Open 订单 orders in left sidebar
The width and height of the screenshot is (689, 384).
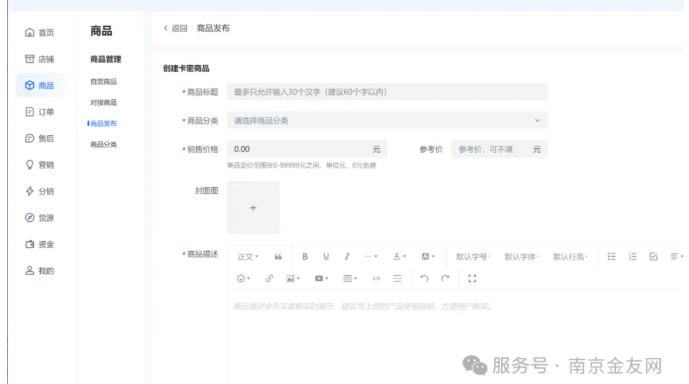(40, 112)
